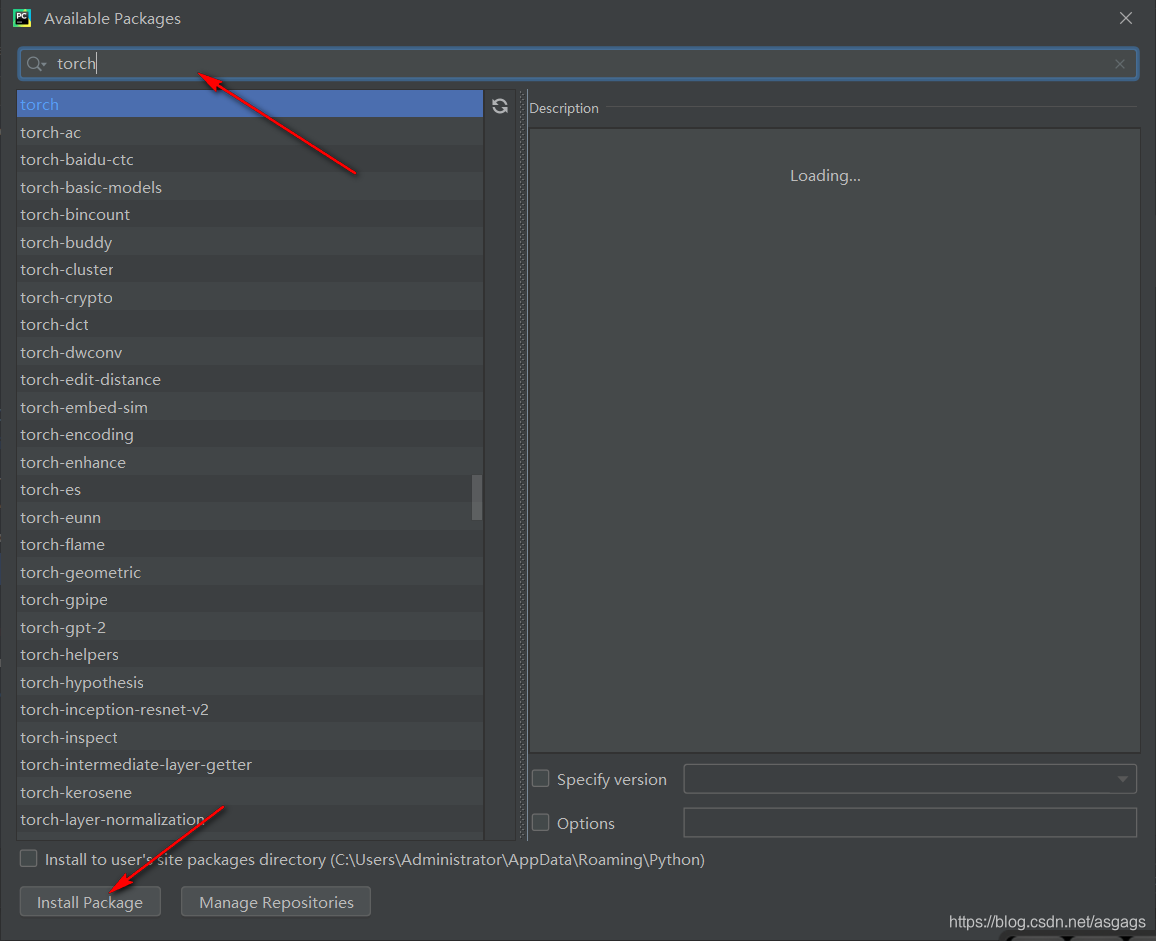Select the torch-enhance package

click(x=250, y=462)
